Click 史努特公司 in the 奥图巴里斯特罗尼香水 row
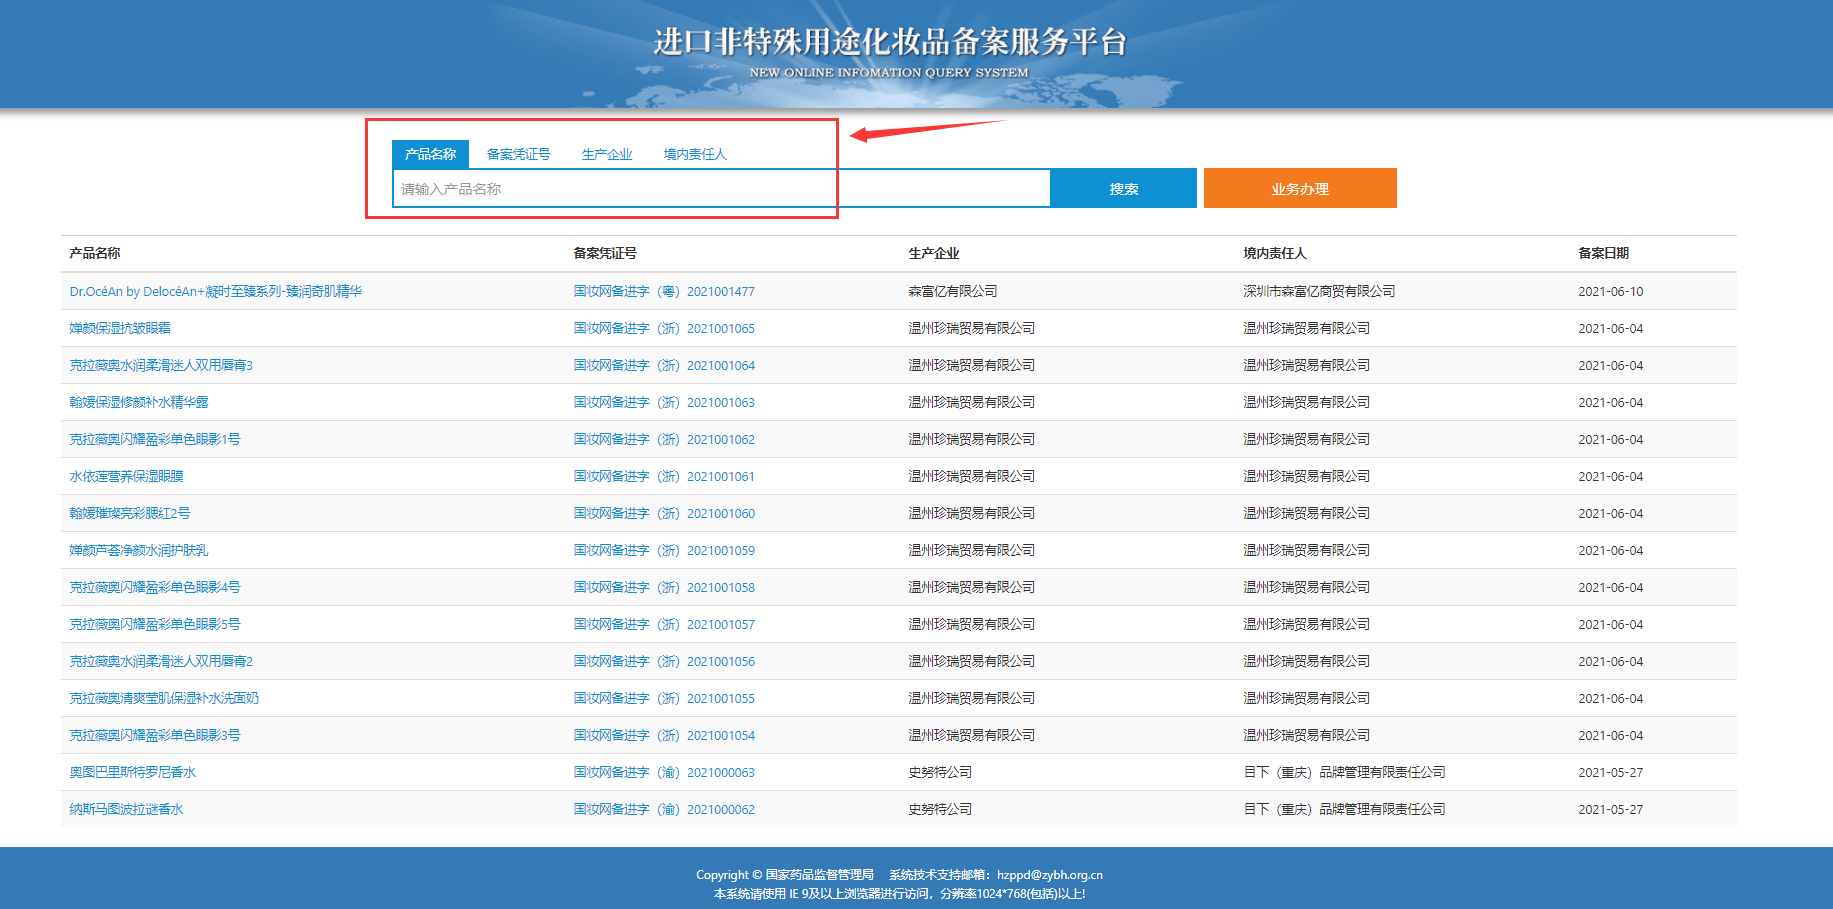Image resolution: width=1833 pixels, height=909 pixels. [x=940, y=772]
